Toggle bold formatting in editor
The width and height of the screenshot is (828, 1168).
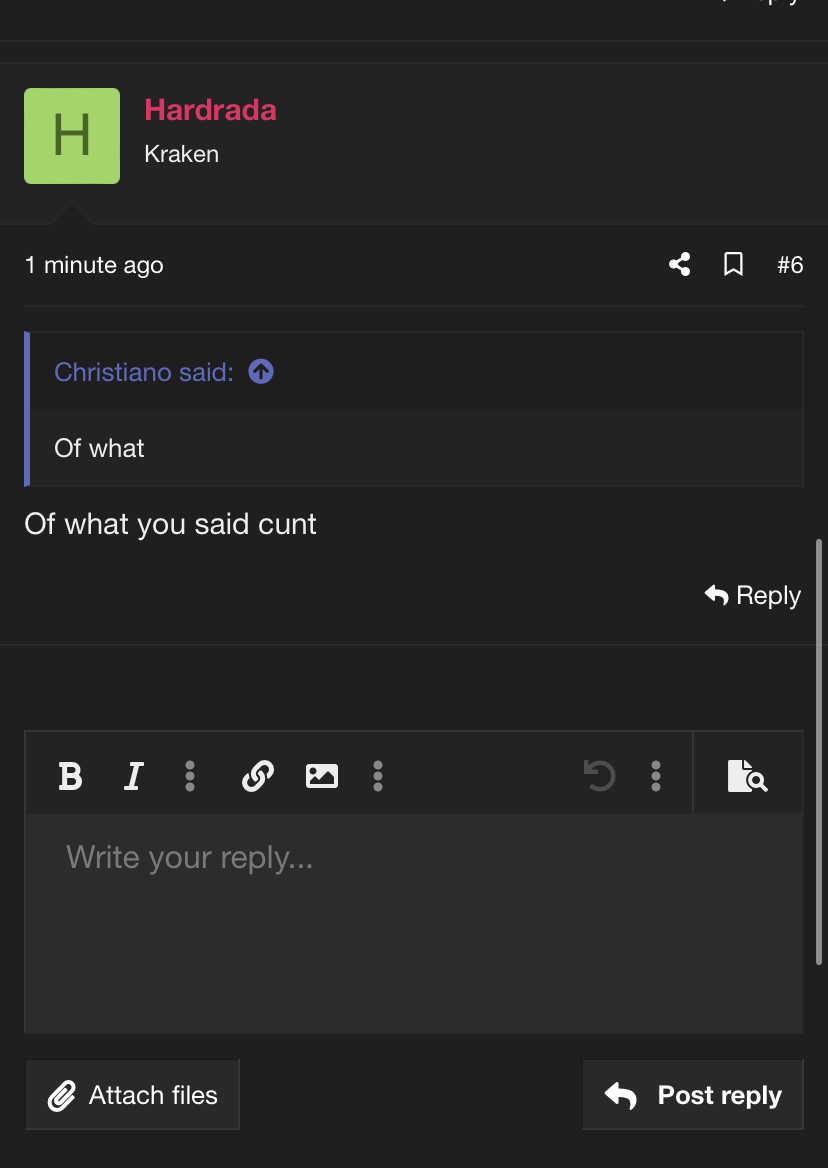[71, 776]
